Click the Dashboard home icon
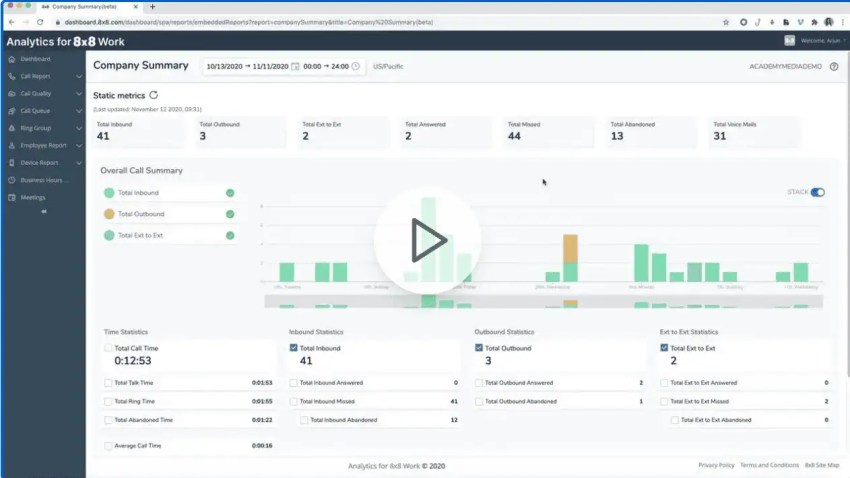This screenshot has height=478, width=850. 12,59
